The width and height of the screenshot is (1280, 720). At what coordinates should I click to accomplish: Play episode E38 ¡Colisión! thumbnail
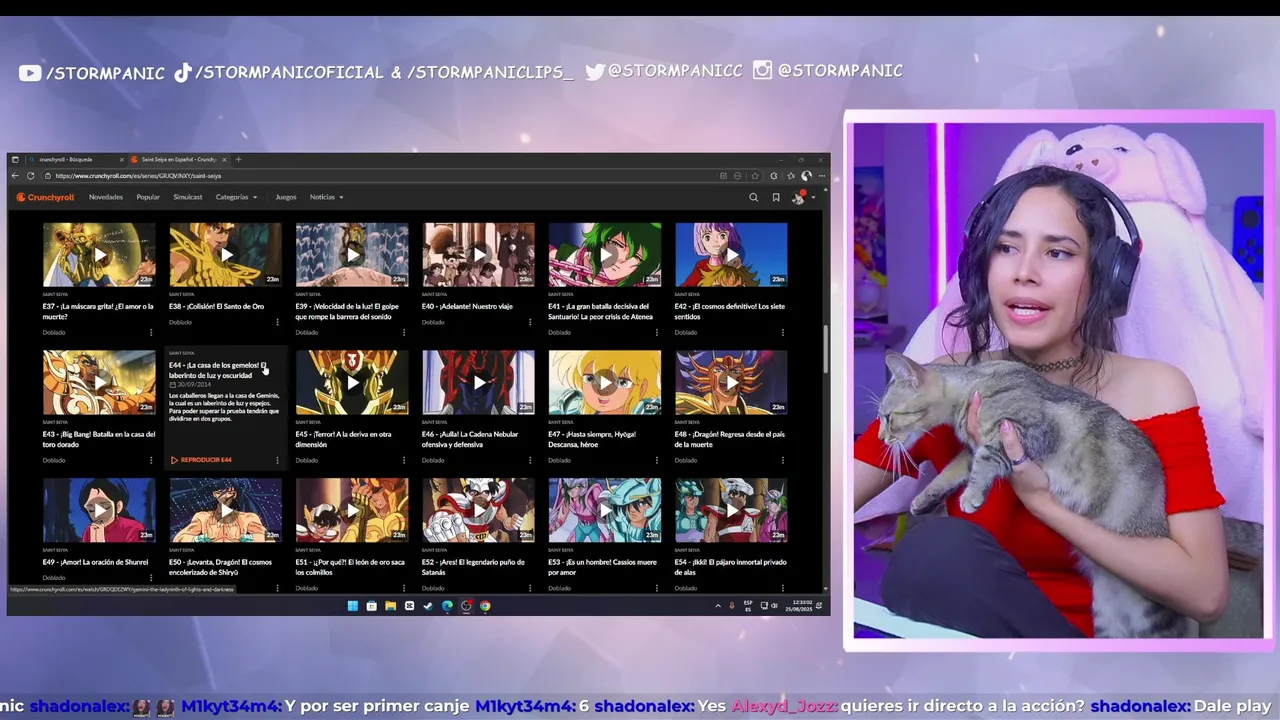(225, 255)
